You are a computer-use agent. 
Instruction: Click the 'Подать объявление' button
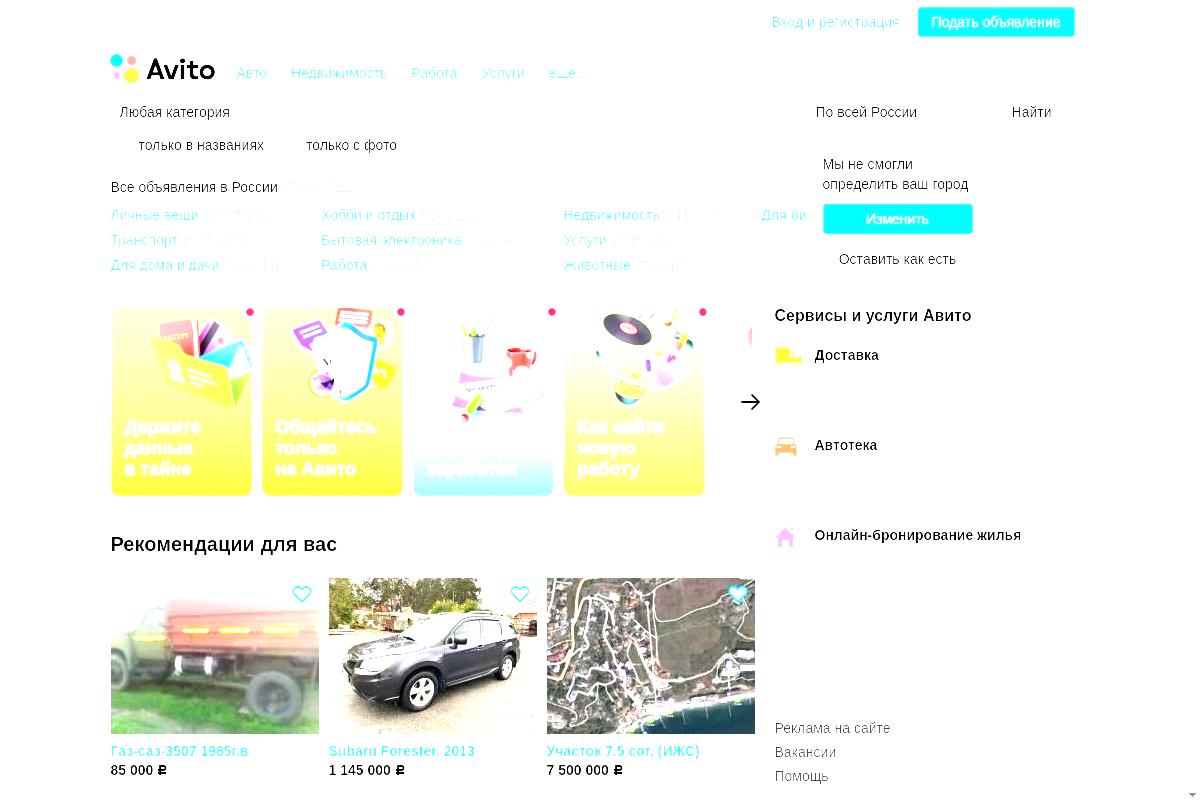click(x=996, y=22)
